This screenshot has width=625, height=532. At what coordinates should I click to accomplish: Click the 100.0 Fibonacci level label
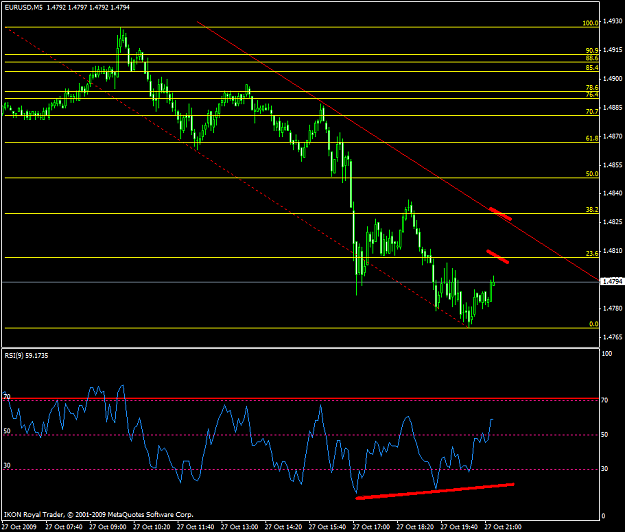590,23
